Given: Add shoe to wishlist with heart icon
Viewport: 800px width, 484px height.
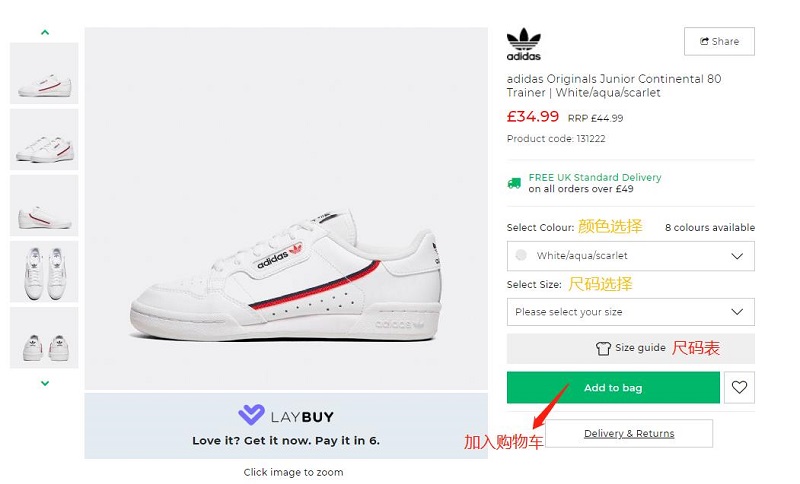Looking at the screenshot, I should pyautogui.click(x=739, y=388).
